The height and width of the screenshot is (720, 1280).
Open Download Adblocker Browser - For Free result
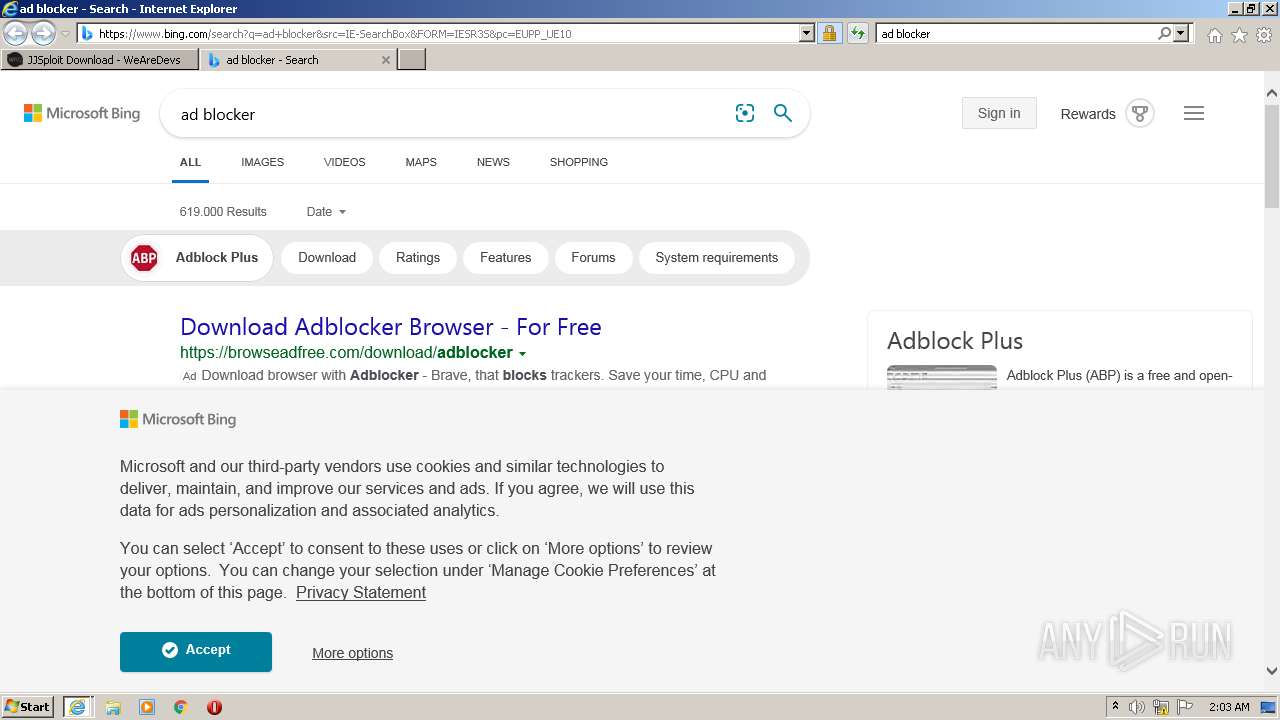point(391,327)
